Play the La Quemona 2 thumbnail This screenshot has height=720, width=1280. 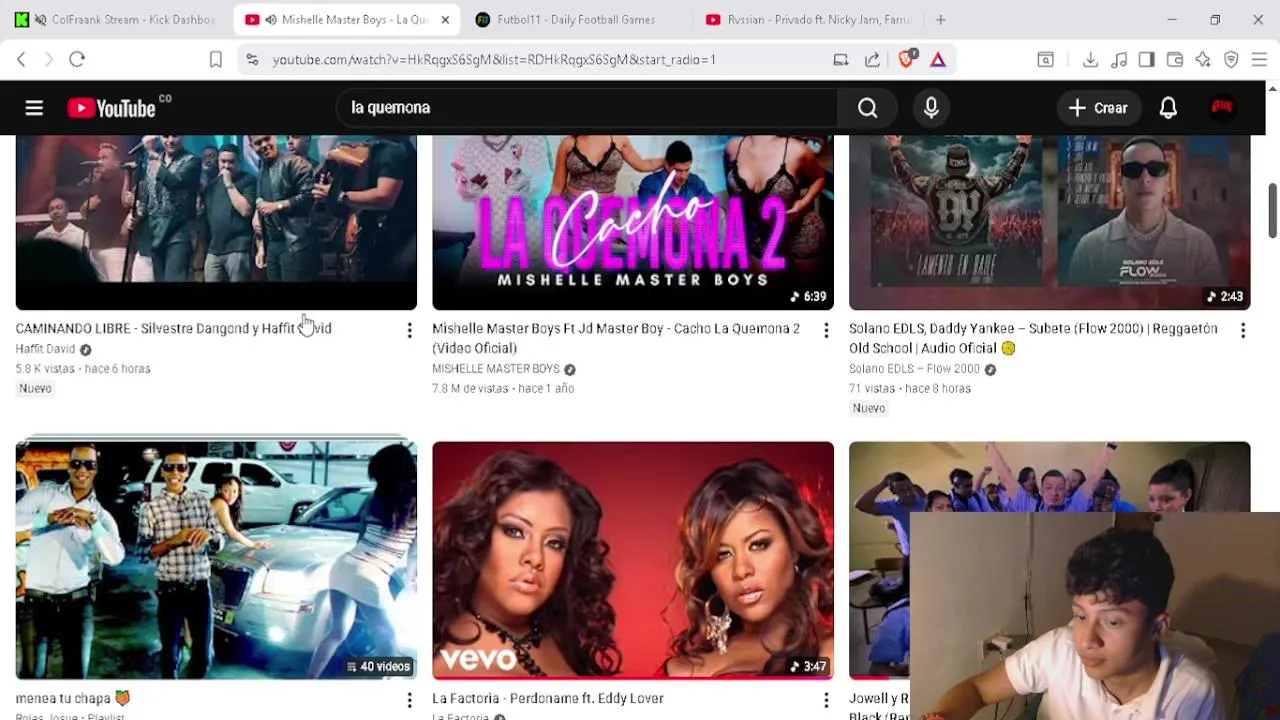(633, 222)
